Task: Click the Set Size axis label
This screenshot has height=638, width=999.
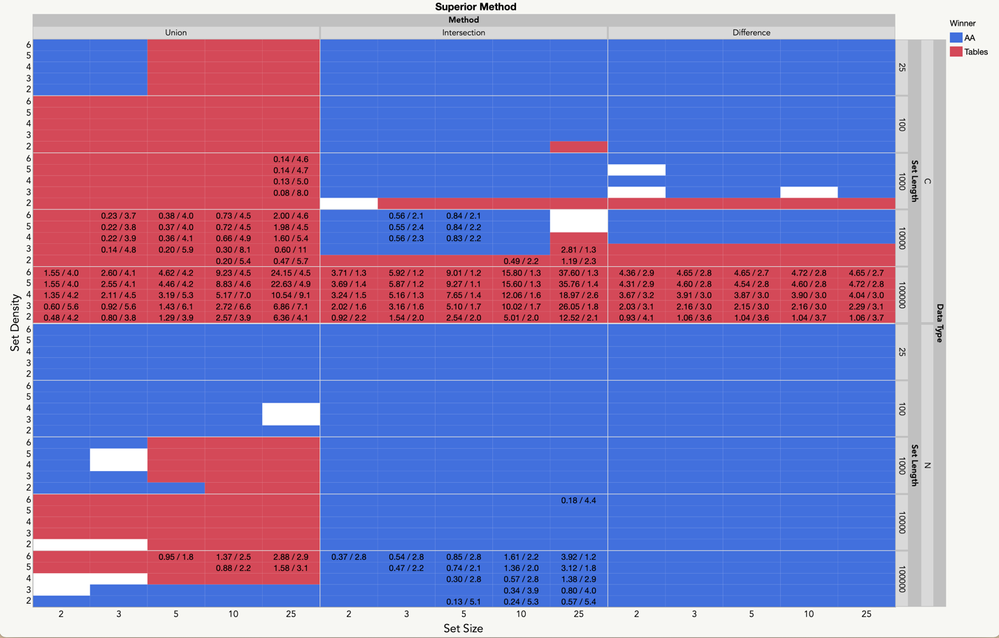Action: 463,628
